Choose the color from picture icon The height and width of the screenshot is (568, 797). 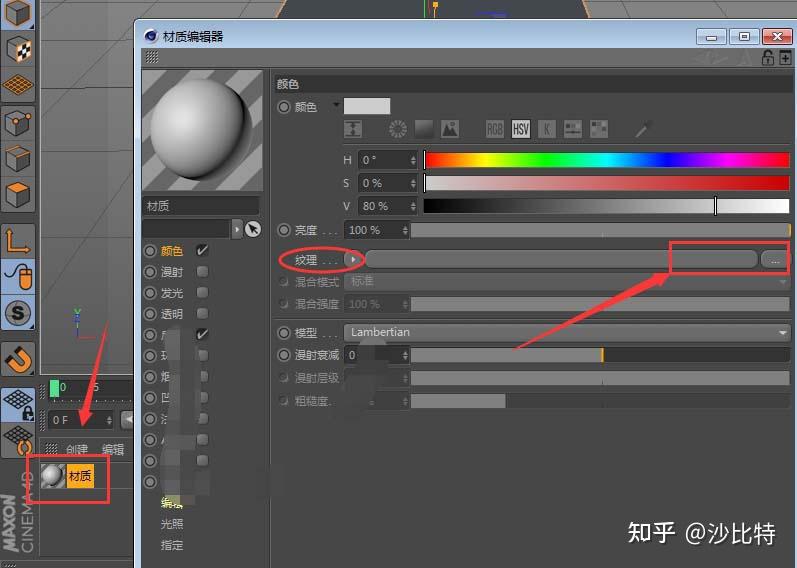pyautogui.click(x=450, y=129)
